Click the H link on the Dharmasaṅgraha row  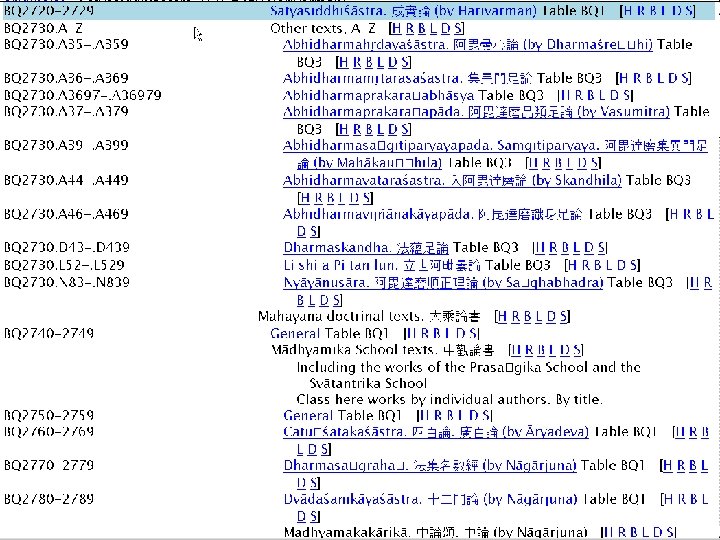click(x=668, y=466)
